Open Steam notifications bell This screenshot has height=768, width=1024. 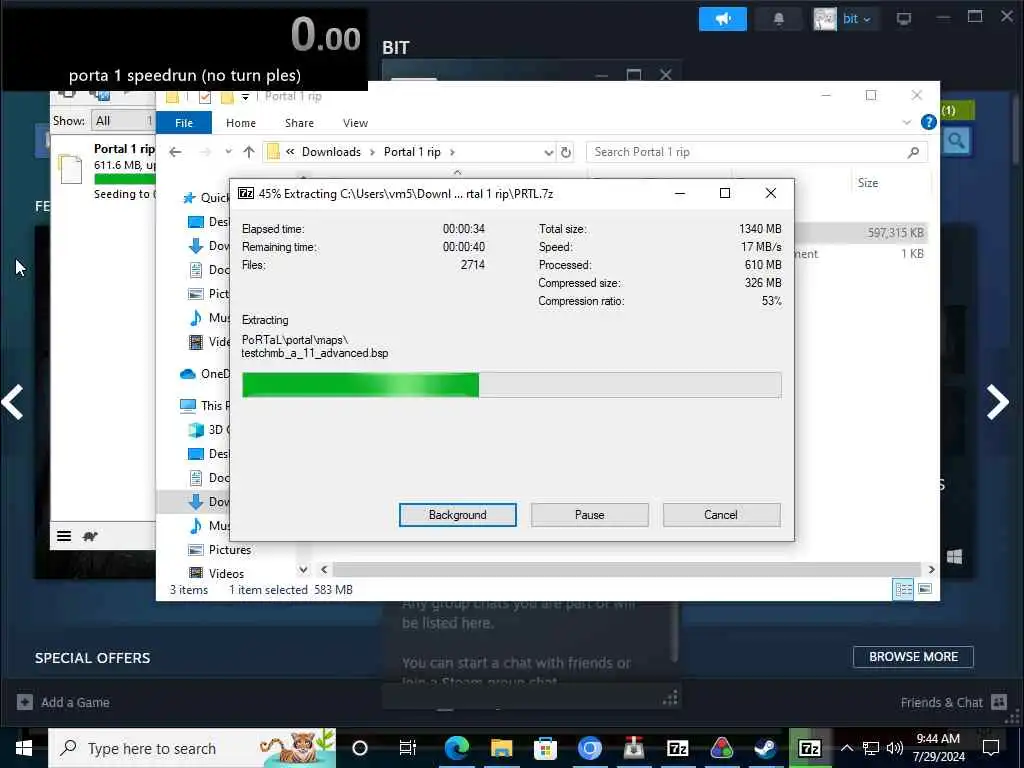(778, 19)
